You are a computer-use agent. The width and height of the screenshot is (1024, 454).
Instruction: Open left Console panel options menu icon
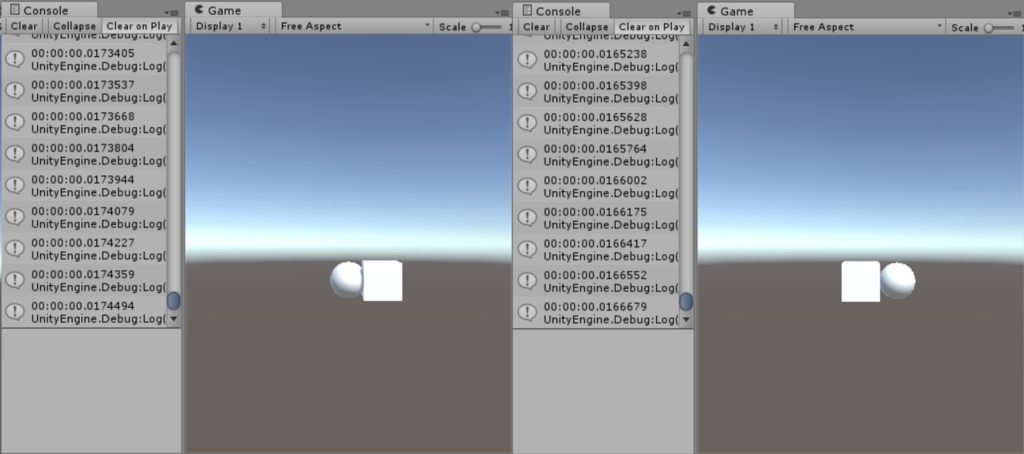click(x=172, y=12)
